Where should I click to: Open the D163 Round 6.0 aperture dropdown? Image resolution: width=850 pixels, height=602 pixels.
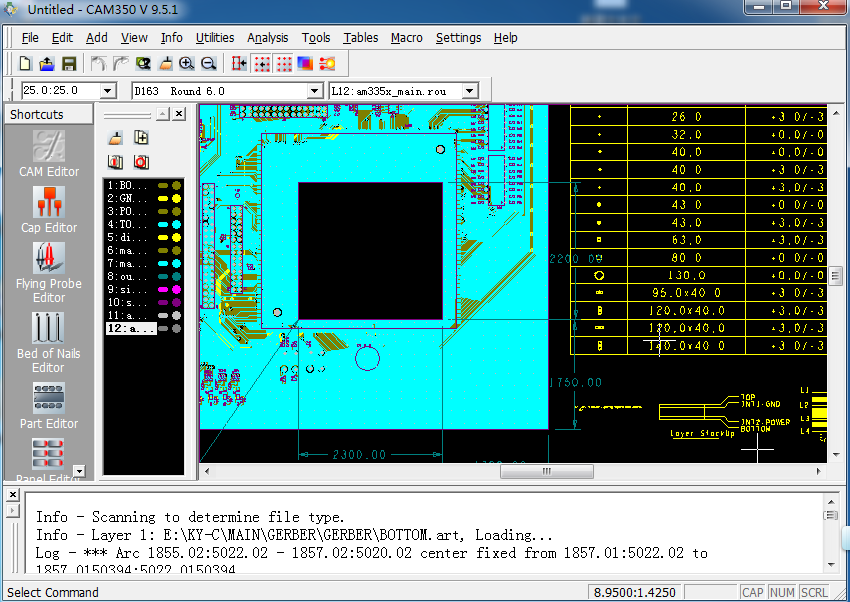[x=315, y=91]
